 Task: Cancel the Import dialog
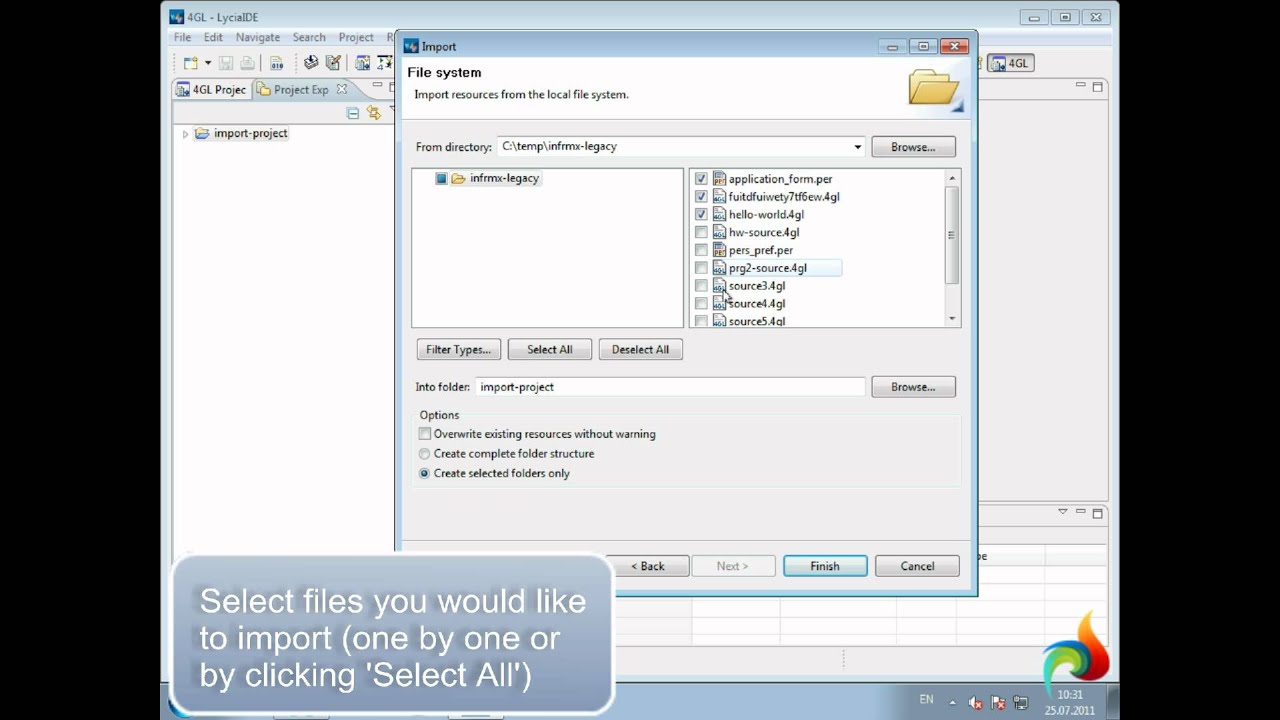[917, 566]
